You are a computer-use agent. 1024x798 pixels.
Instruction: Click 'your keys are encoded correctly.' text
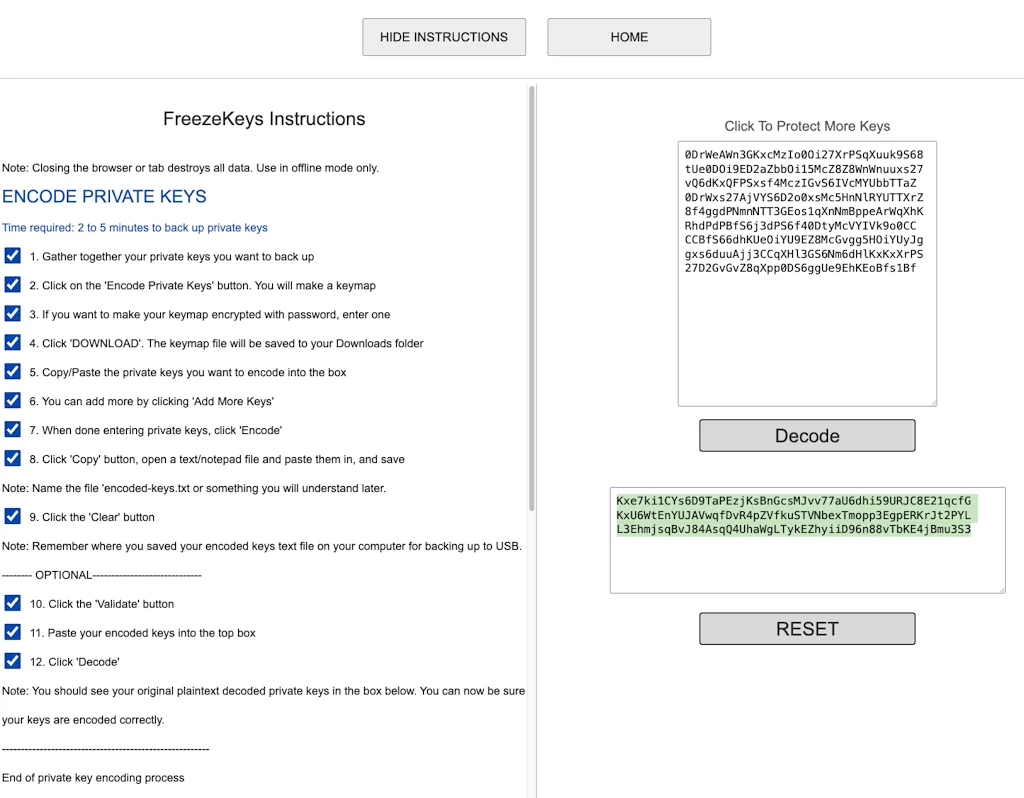[83, 720]
